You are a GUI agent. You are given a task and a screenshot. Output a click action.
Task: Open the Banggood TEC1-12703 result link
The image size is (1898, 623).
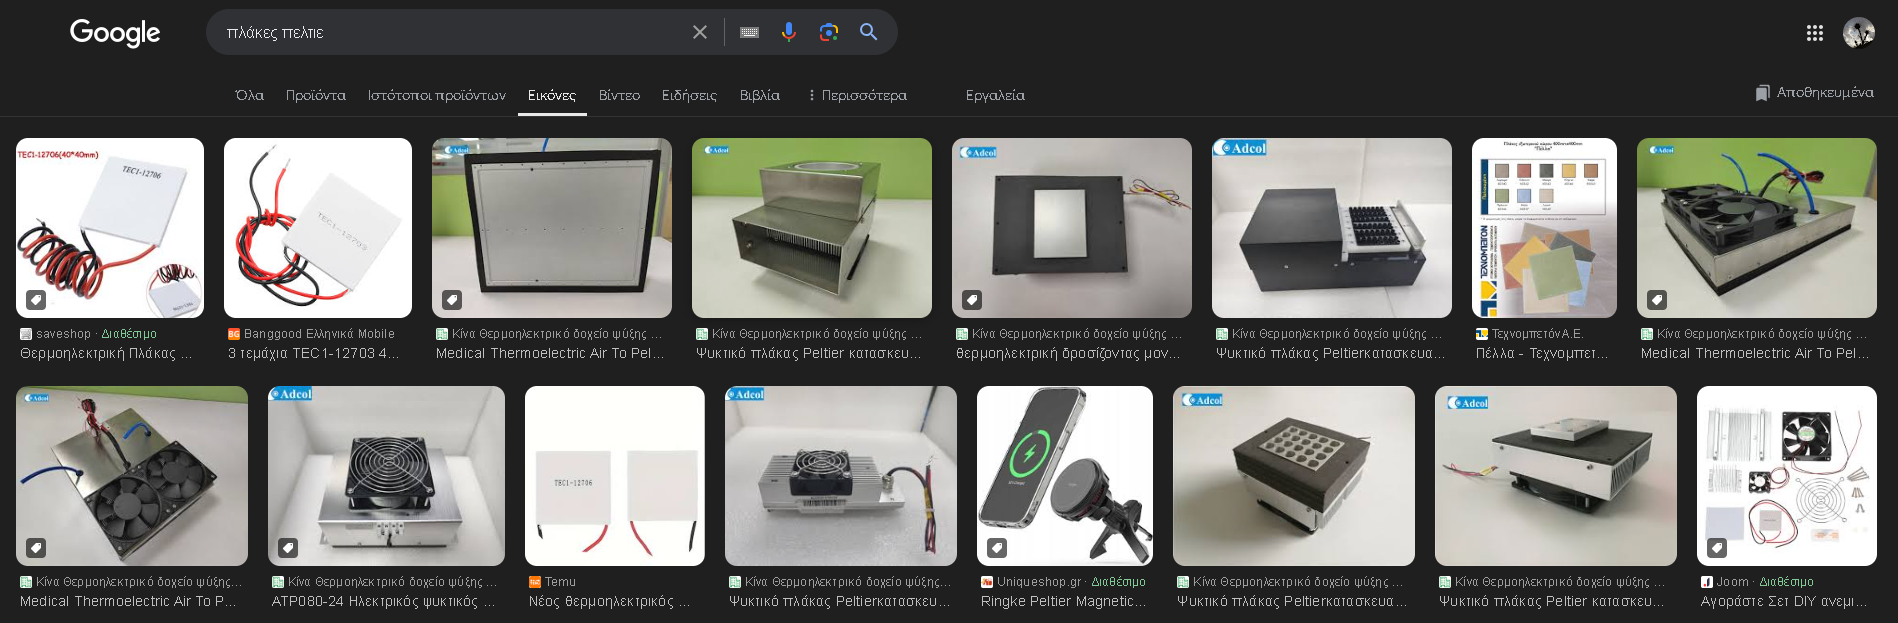pyautogui.click(x=314, y=353)
